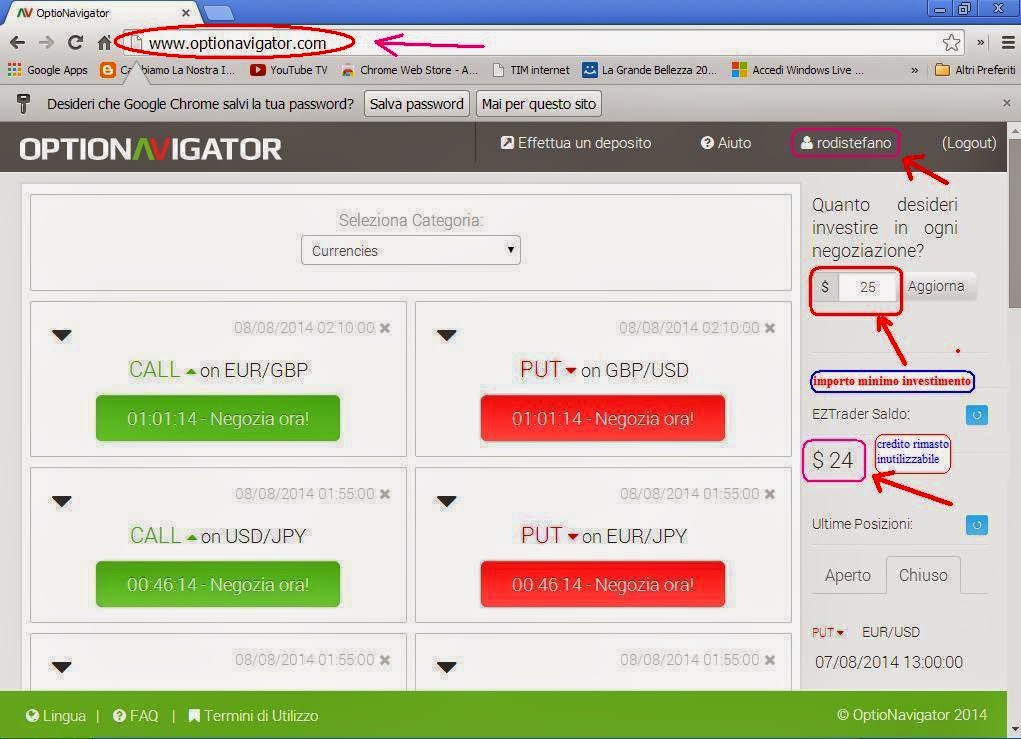Open Altri Preferiti bookmarks folder
This screenshot has width=1021, height=739.
[x=975, y=70]
